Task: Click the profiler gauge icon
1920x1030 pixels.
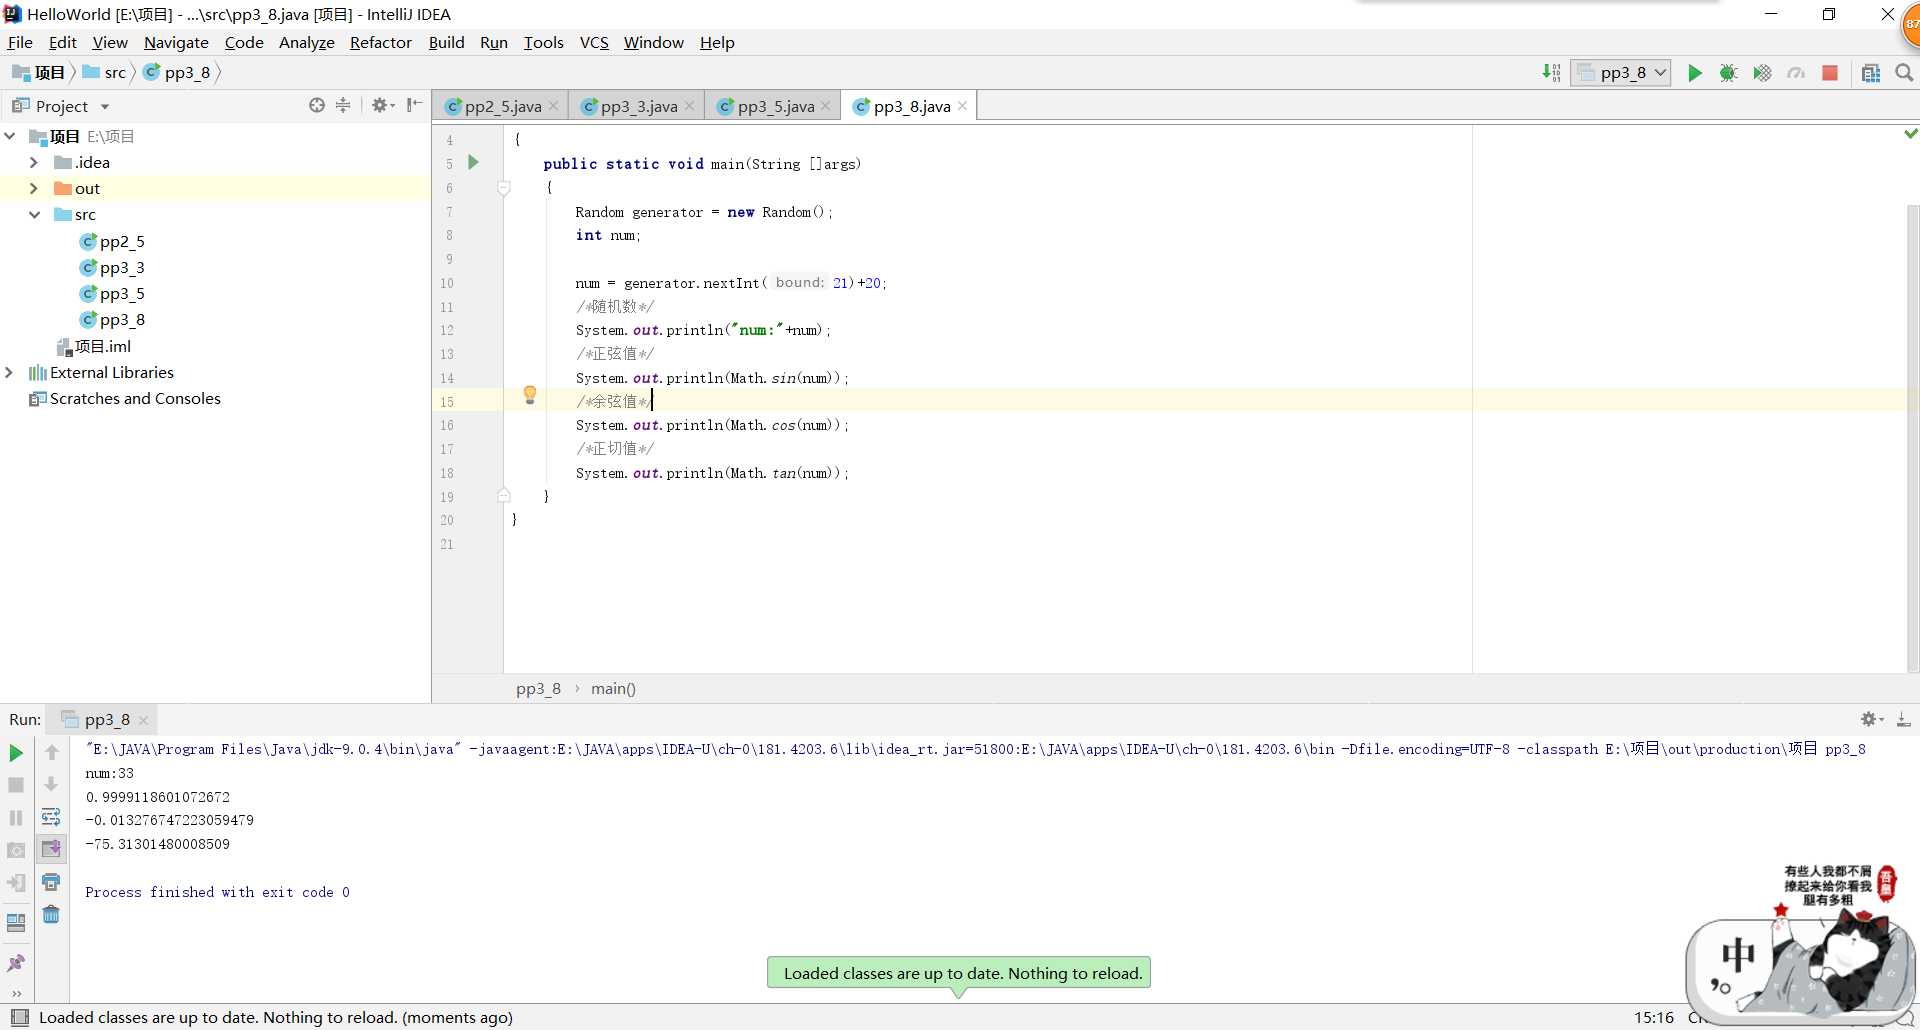Action: pos(1796,73)
